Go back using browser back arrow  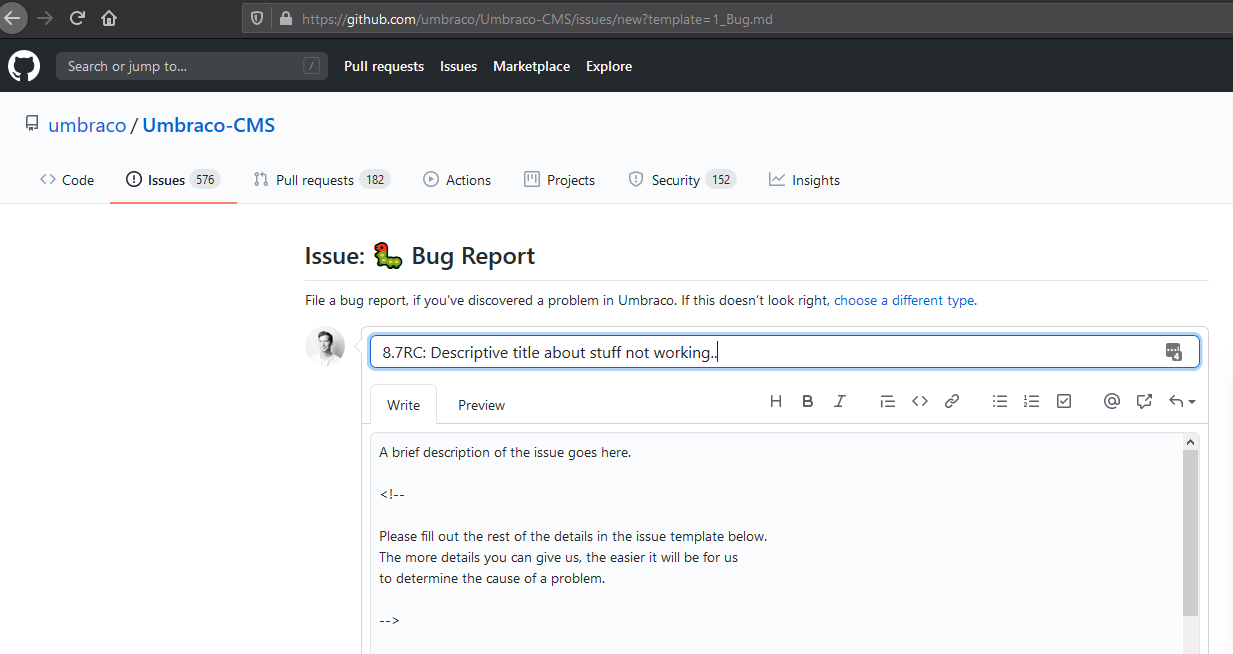click(11, 18)
